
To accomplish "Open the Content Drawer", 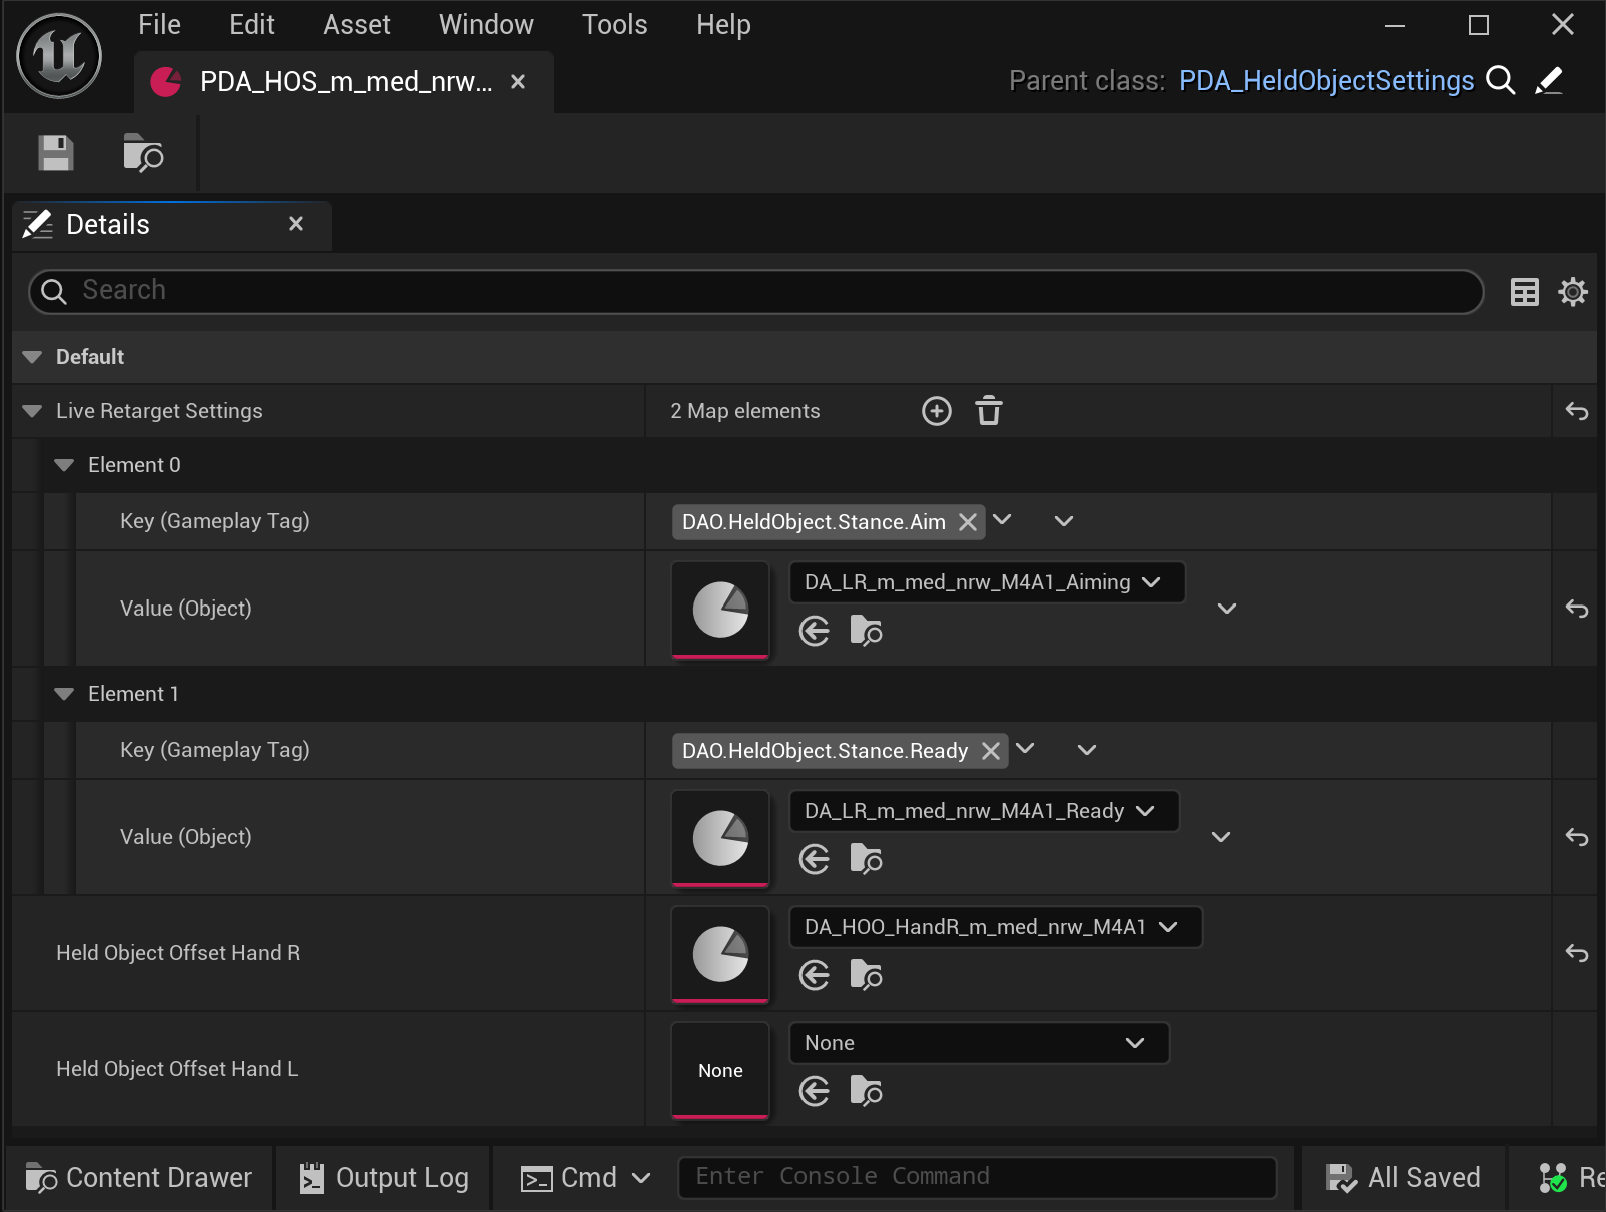I will (x=139, y=1178).
